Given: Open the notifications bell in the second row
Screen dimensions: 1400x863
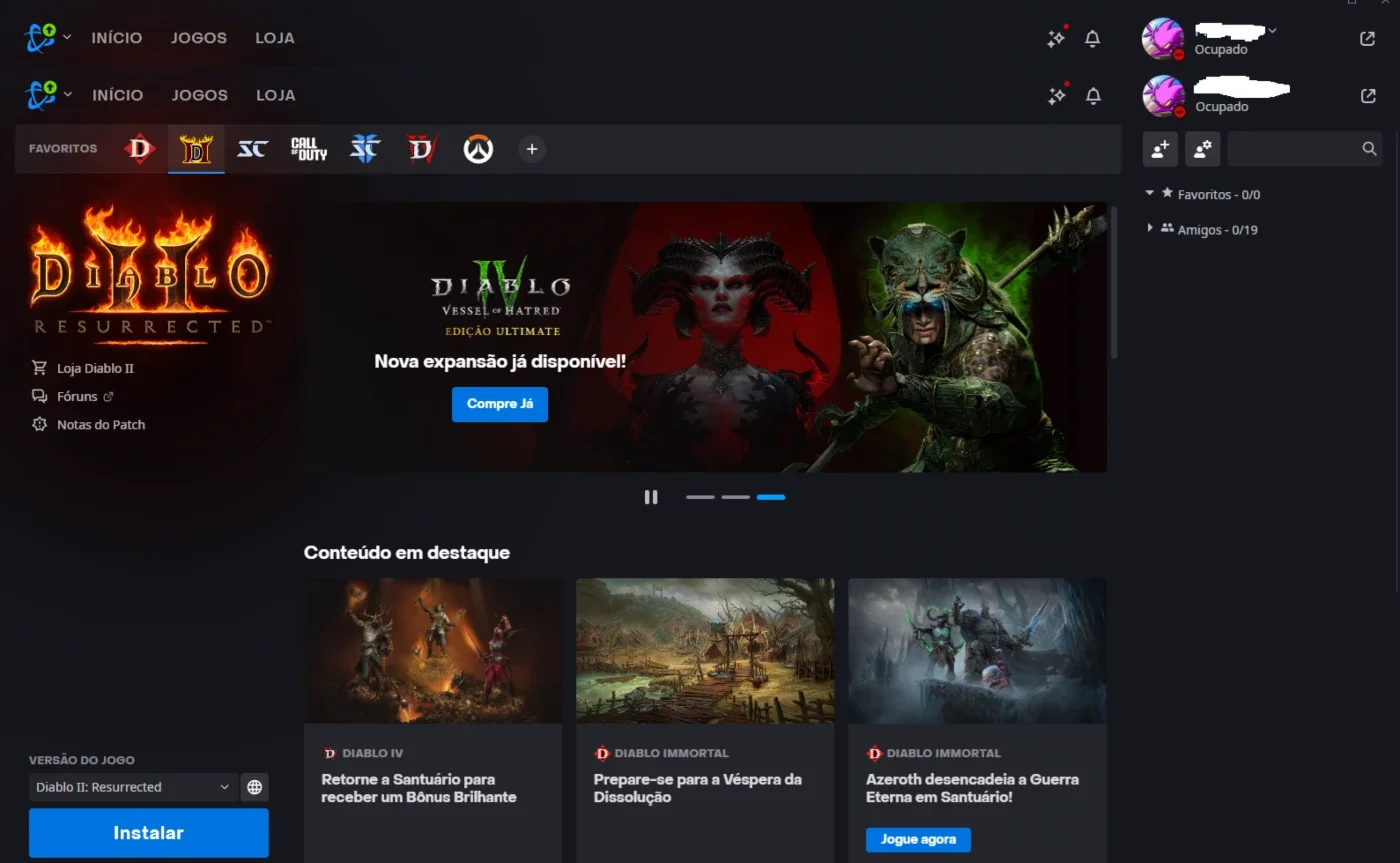Looking at the screenshot, I should click(x=1093, y=96).
